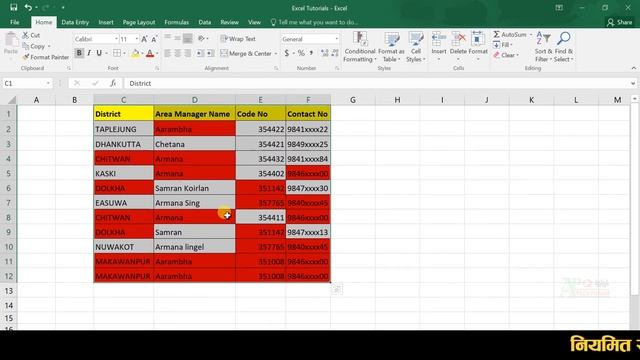Expand the Name Box dropdown
640x360 pixels.
(x=48, y=83)
